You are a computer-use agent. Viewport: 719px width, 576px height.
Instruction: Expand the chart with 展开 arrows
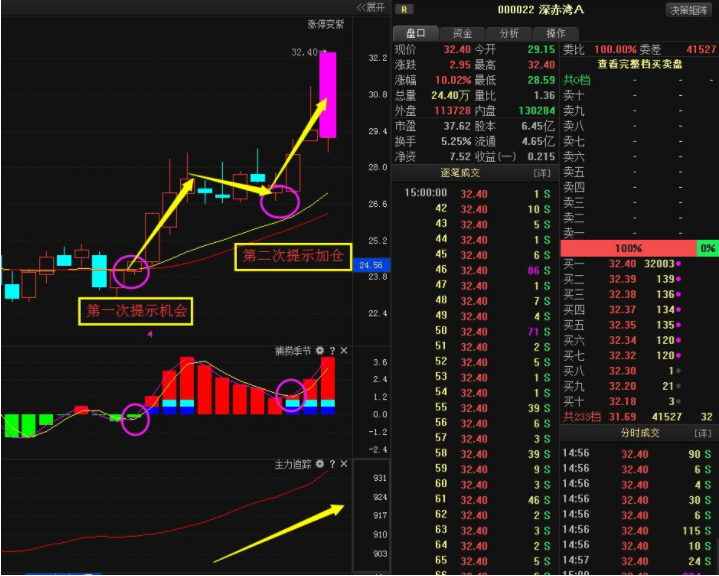[371, 7]
